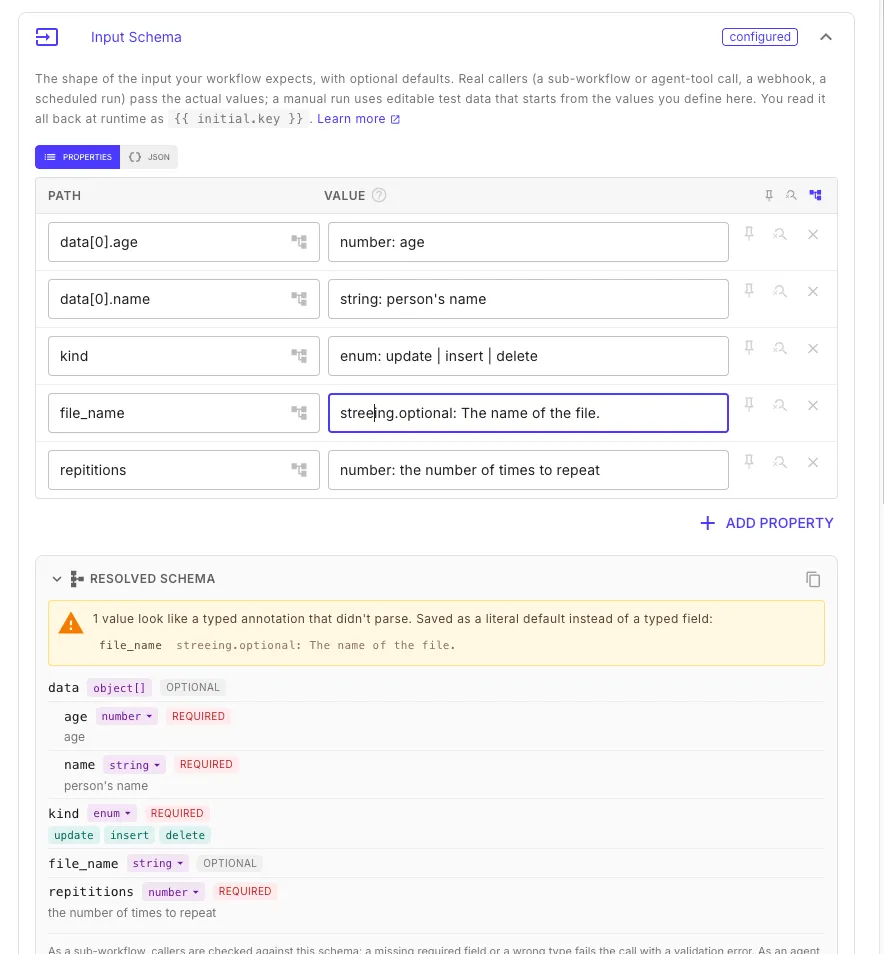The width and height of the screenshot is (884, 954).
Task: Click the configured status badge
Action: pyautogui.click(x=760, y=37)
